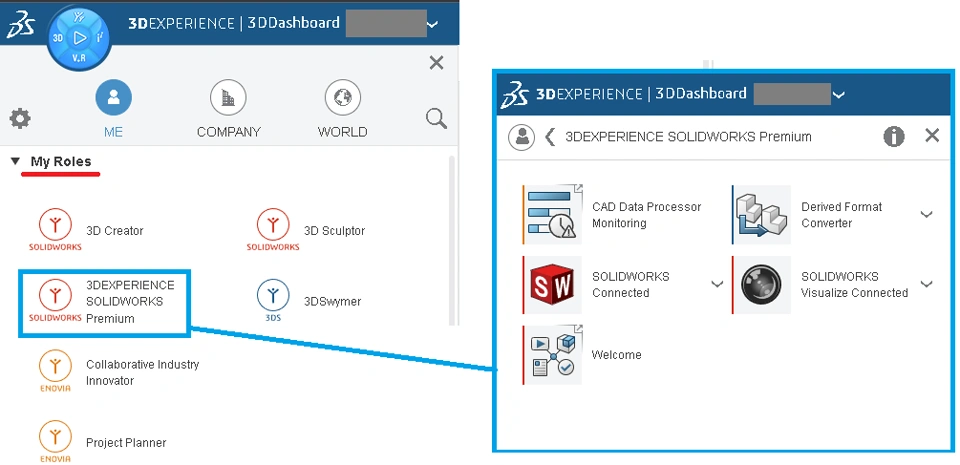Select the Project Planner role icon
This screenshot has height=465, width=960.
click(x=55, y=442)
